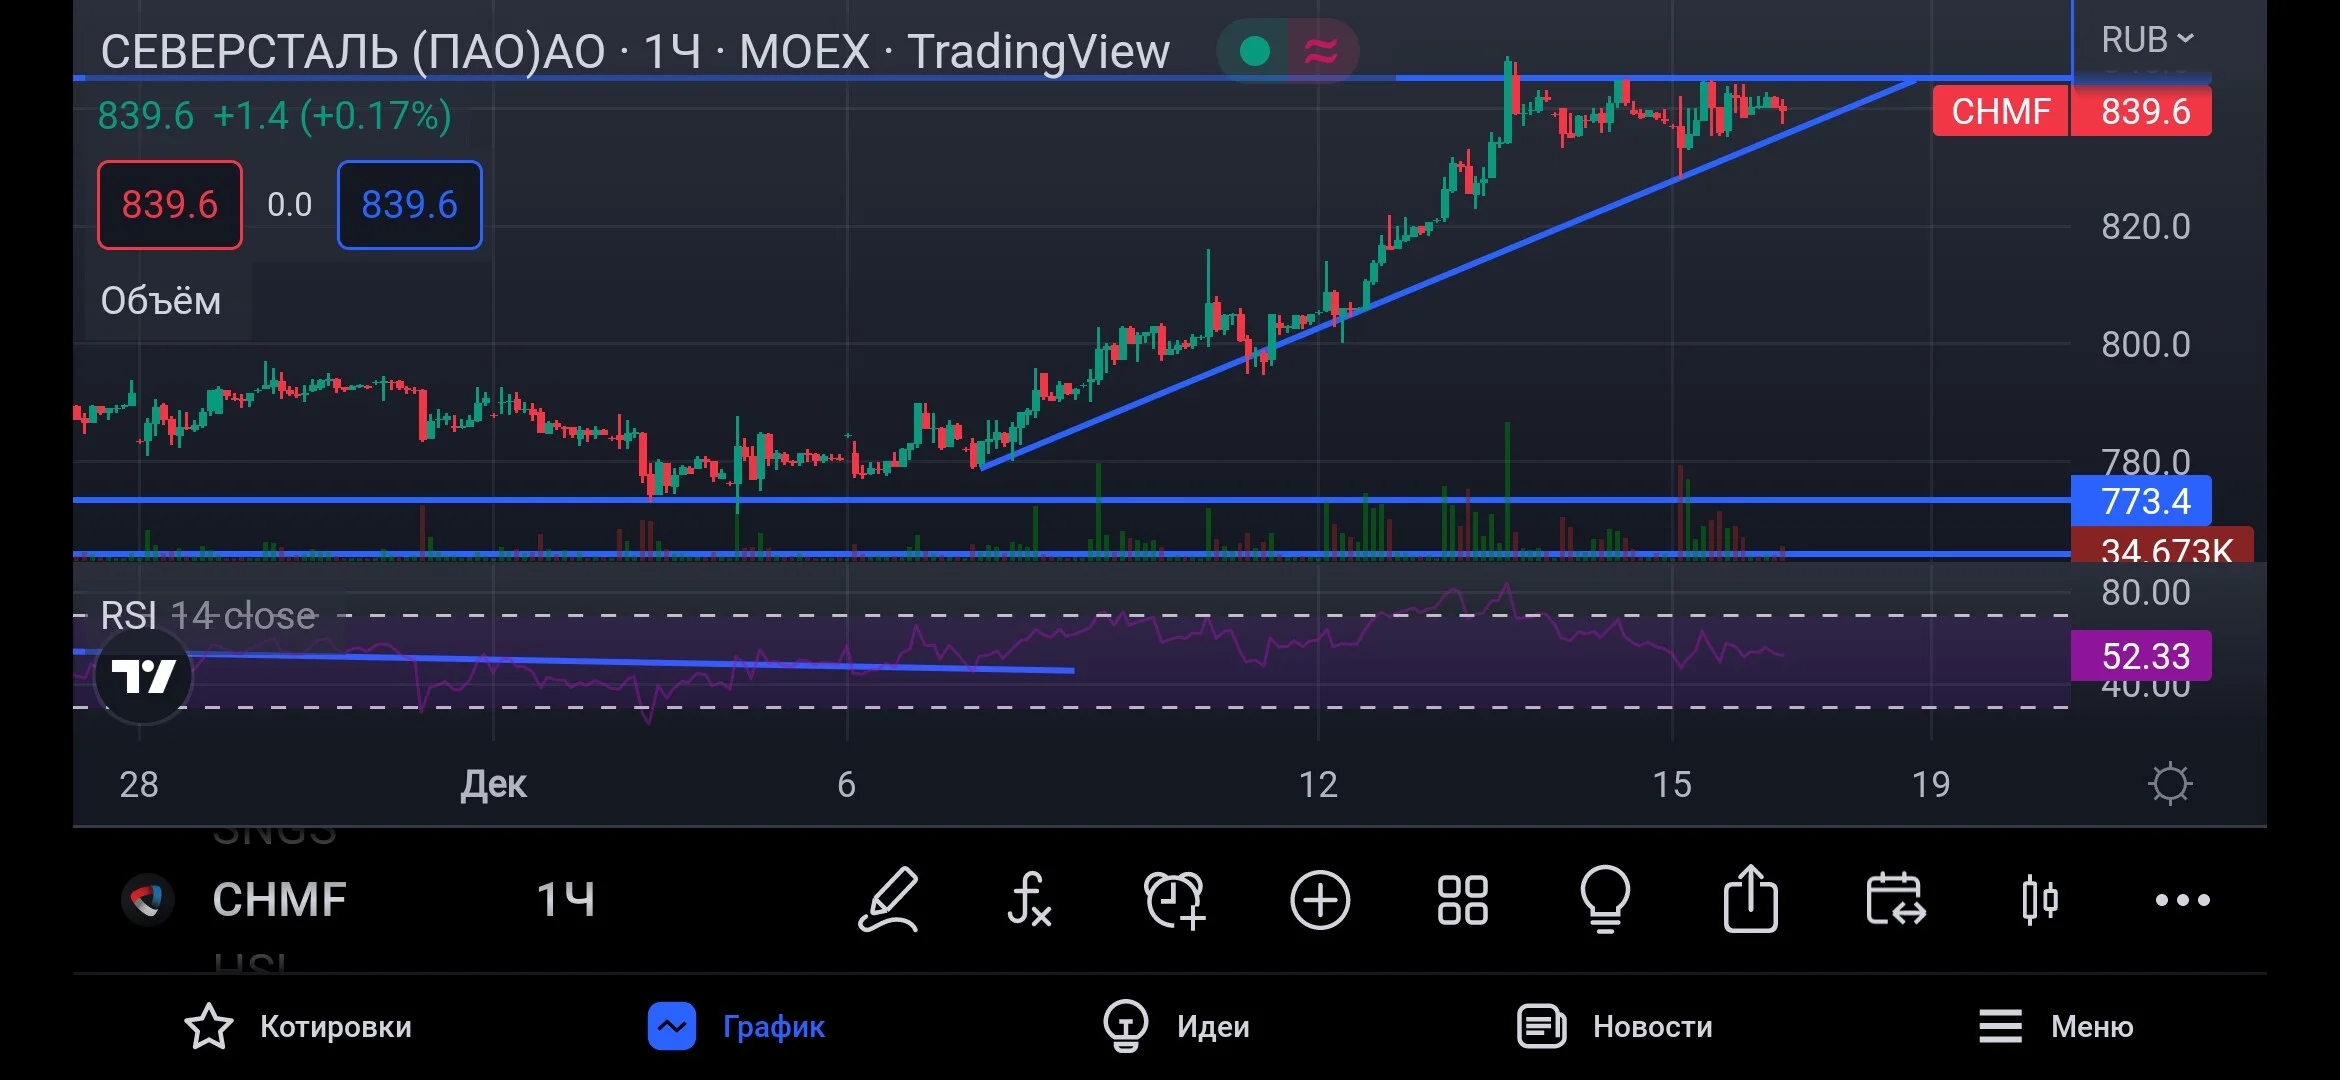The width and height of the screenshot is (2340, 1080).
Task: Tap the chart title СЕВЕРСТАЛЬ (ПАО)АО
Action: click(353, 52)
